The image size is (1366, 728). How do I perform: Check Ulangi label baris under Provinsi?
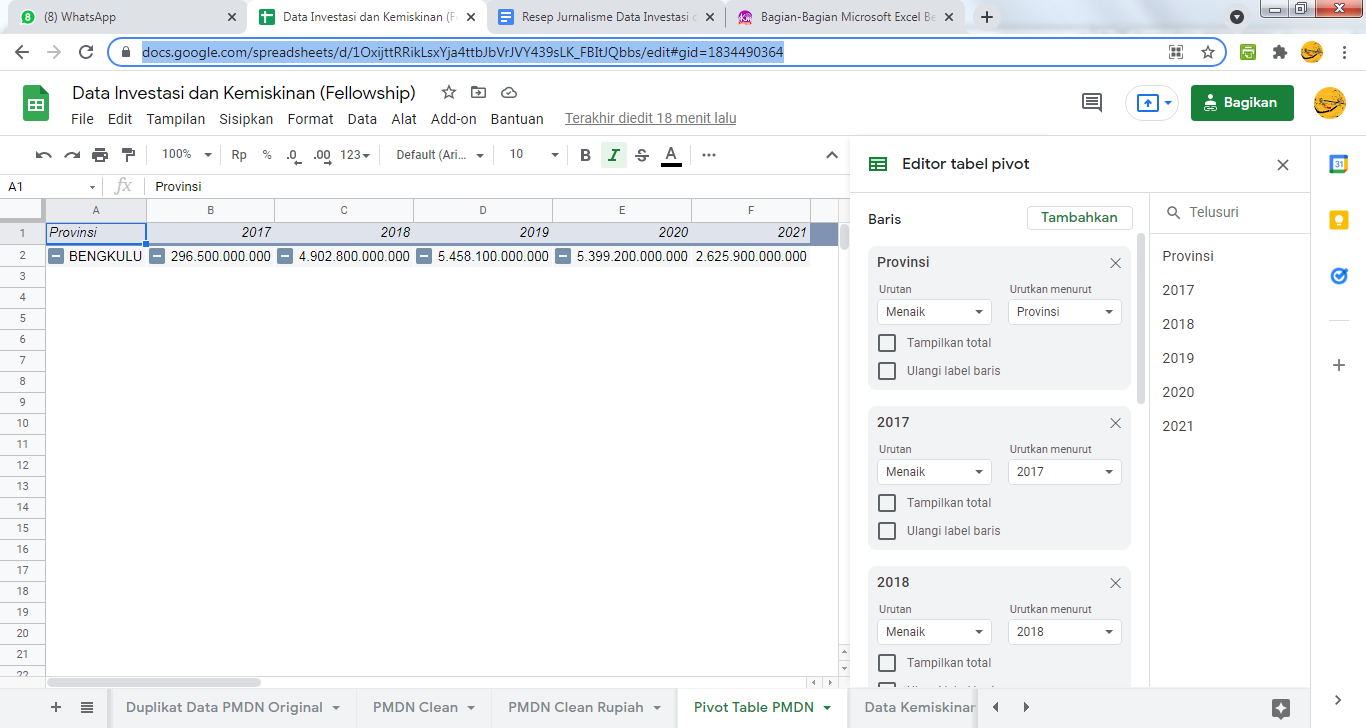point(887,371)
